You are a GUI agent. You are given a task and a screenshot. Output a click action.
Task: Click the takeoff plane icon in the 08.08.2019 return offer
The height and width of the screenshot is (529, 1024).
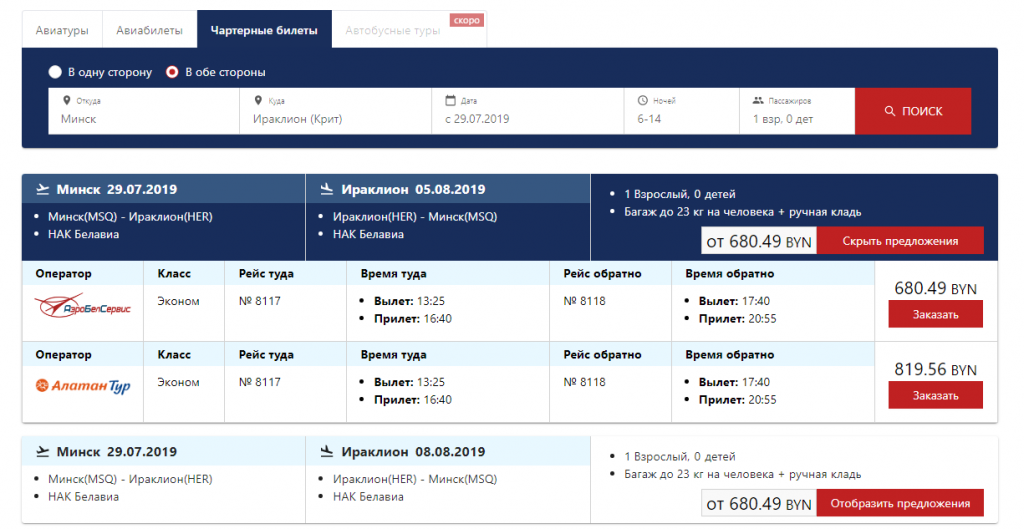pos(42,451)
